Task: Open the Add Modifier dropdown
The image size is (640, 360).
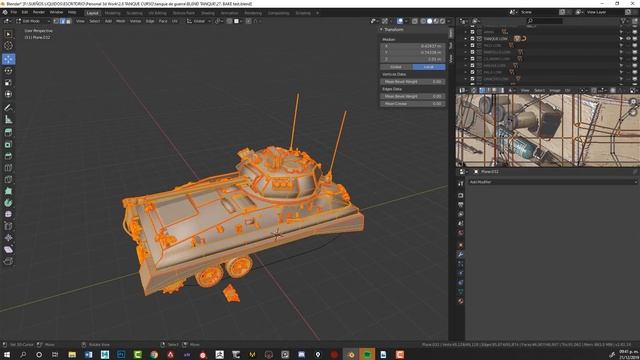Action: 552,182
